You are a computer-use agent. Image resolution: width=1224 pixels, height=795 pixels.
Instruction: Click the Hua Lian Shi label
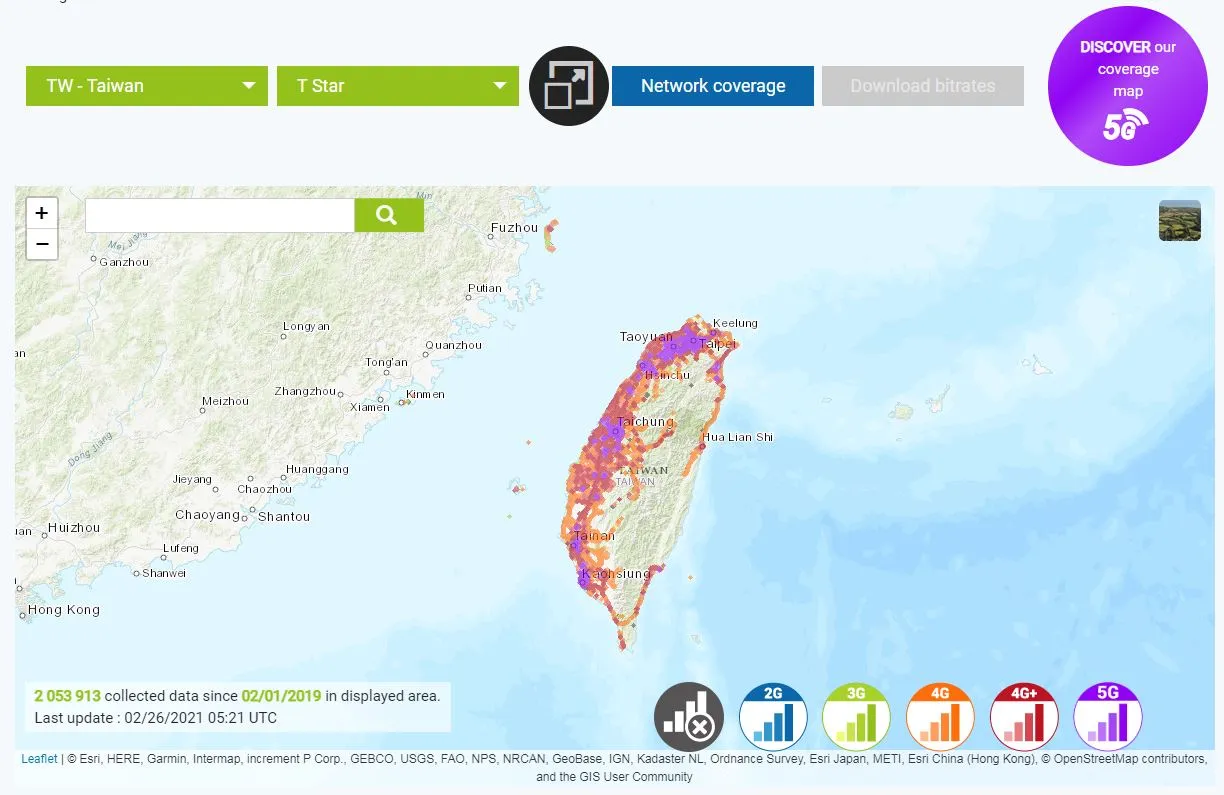point(738,437)
